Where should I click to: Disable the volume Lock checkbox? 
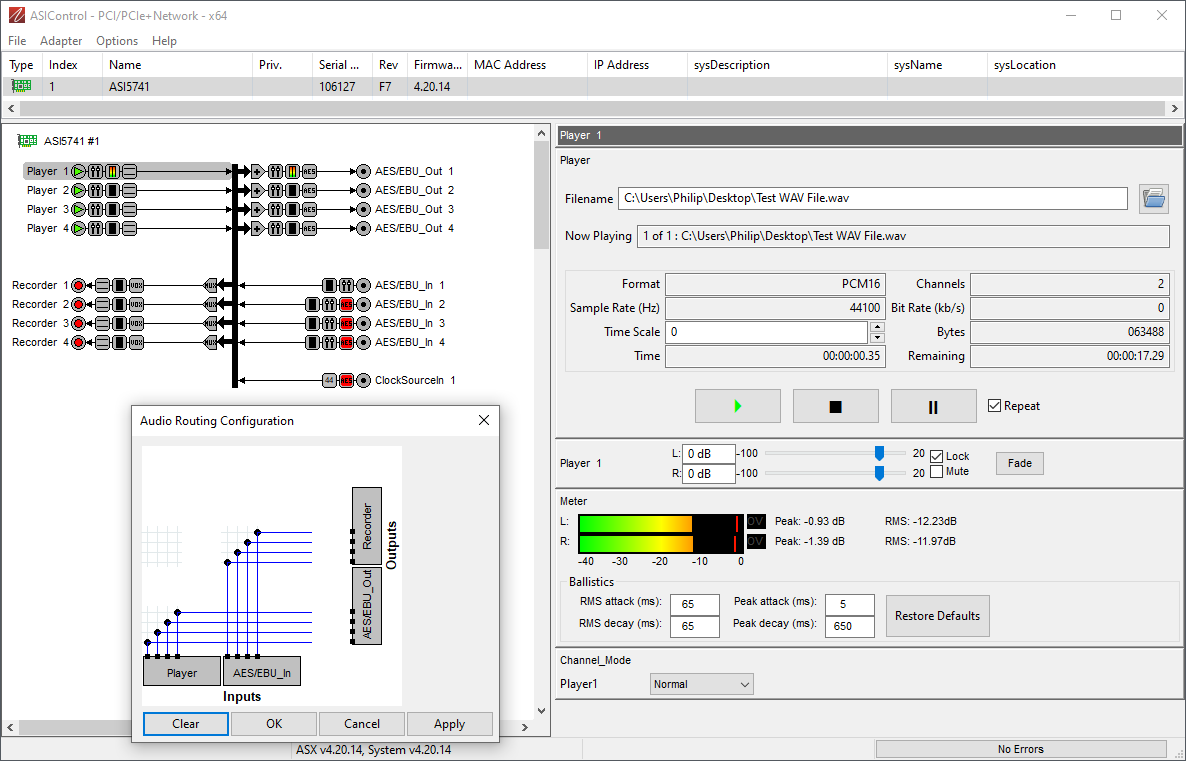tap(936, 456)
